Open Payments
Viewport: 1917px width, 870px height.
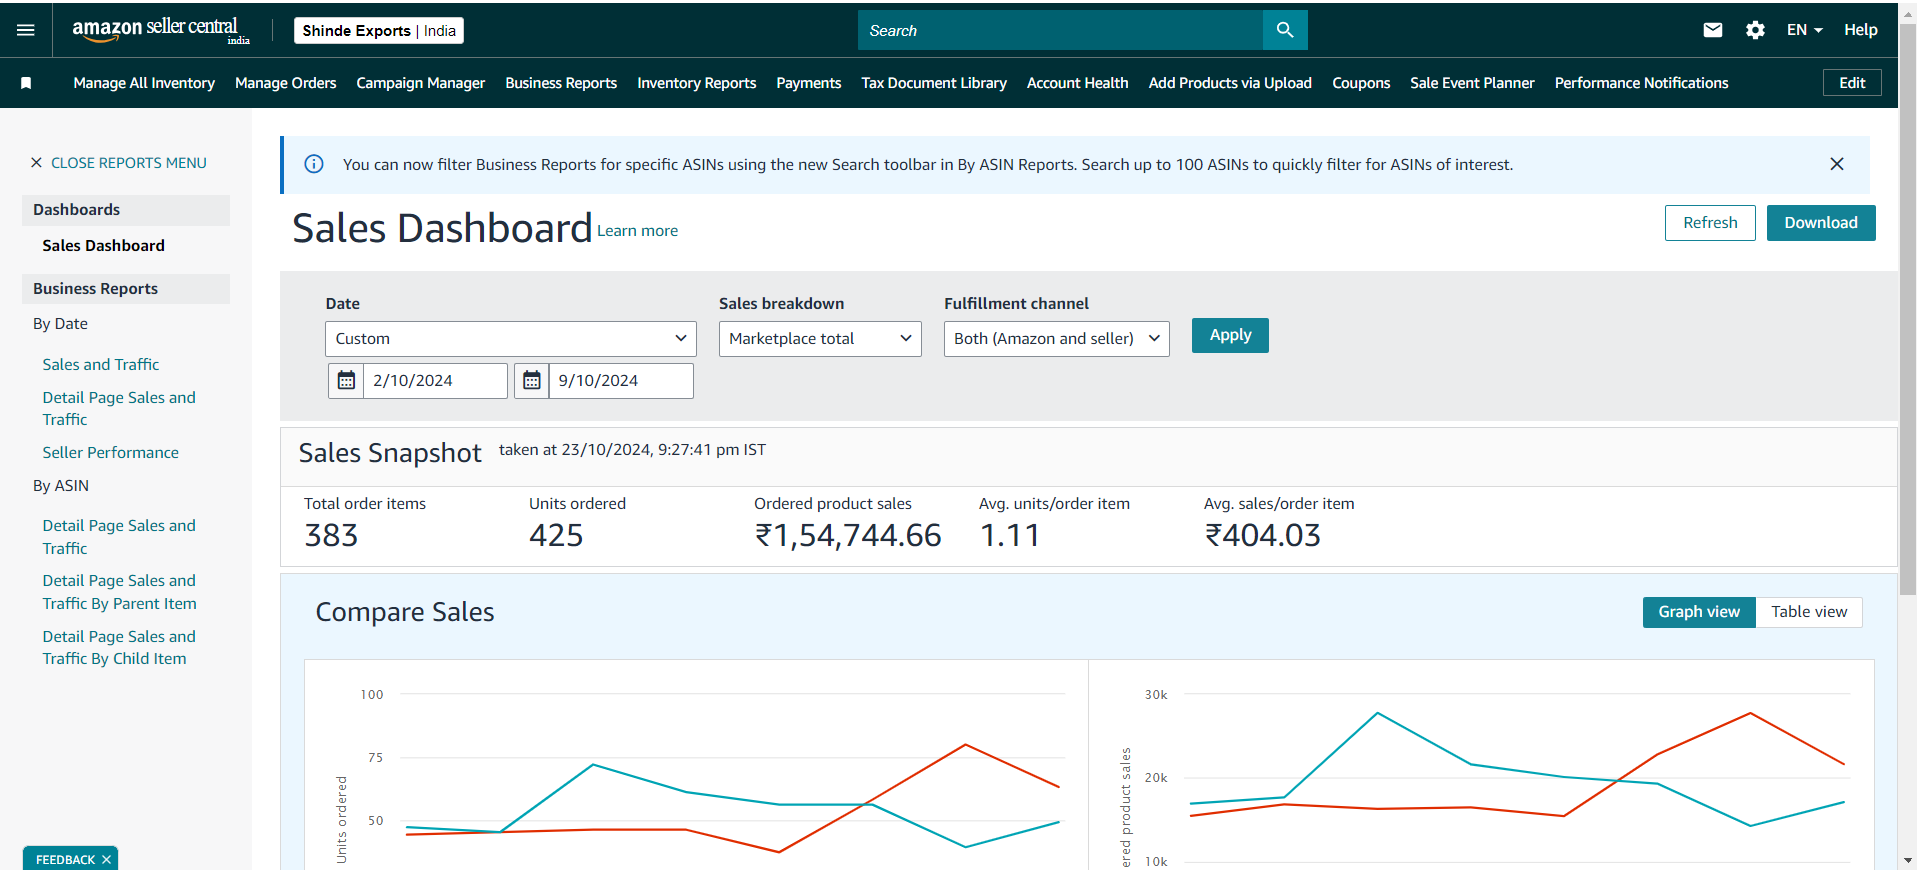point(809,83)
